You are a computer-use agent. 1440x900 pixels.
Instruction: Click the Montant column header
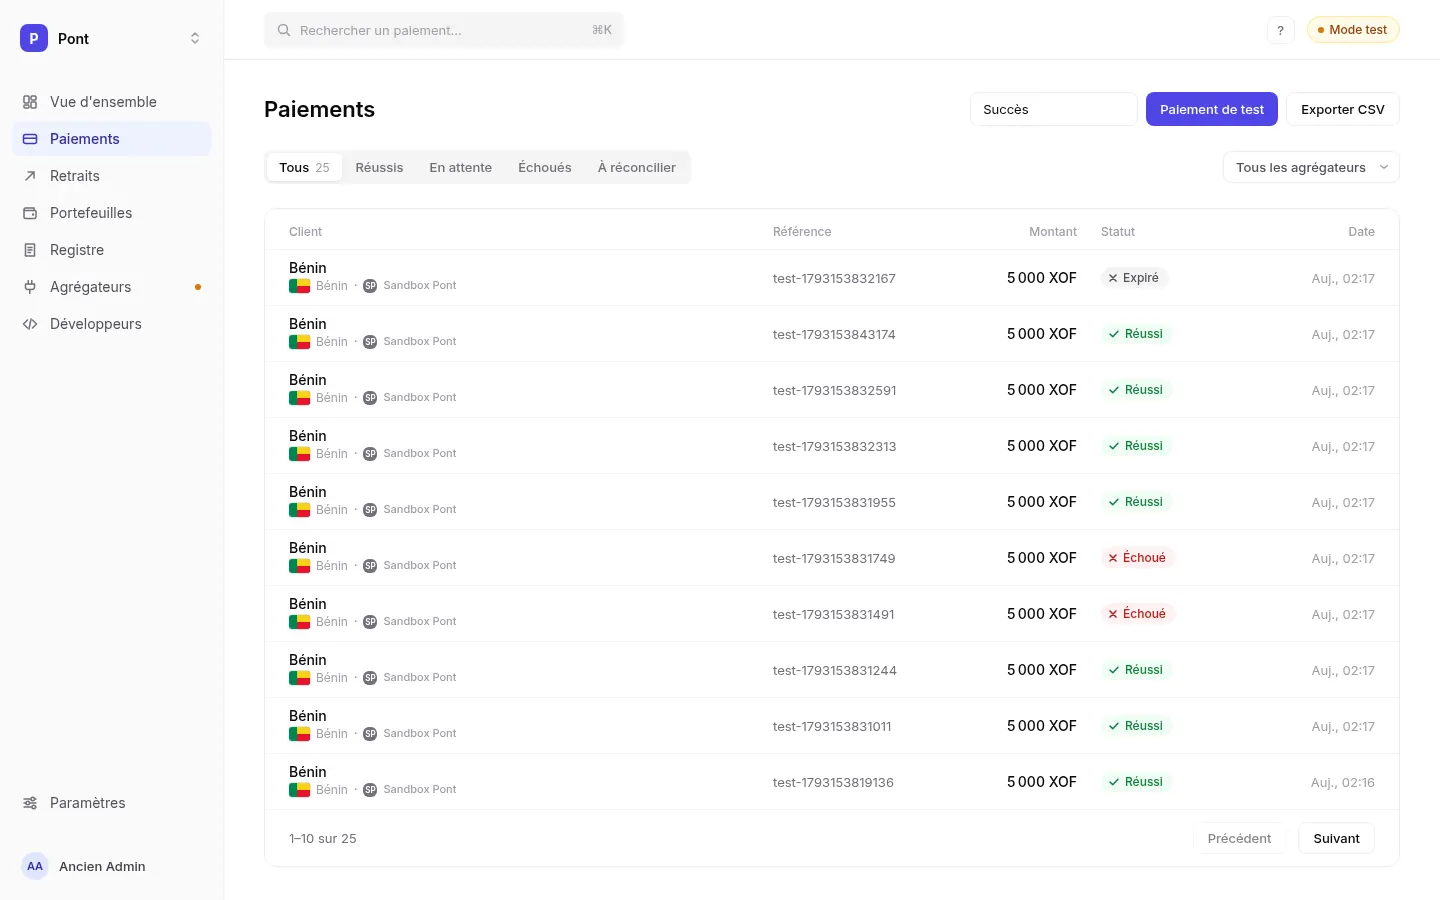pyautogui.click(x=1053, y=232)
